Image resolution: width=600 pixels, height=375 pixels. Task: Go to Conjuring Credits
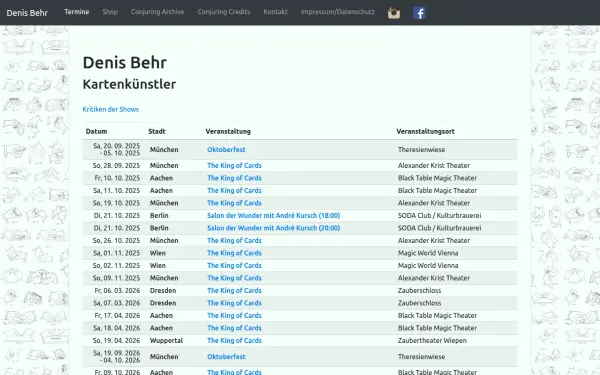coord(223,12)
